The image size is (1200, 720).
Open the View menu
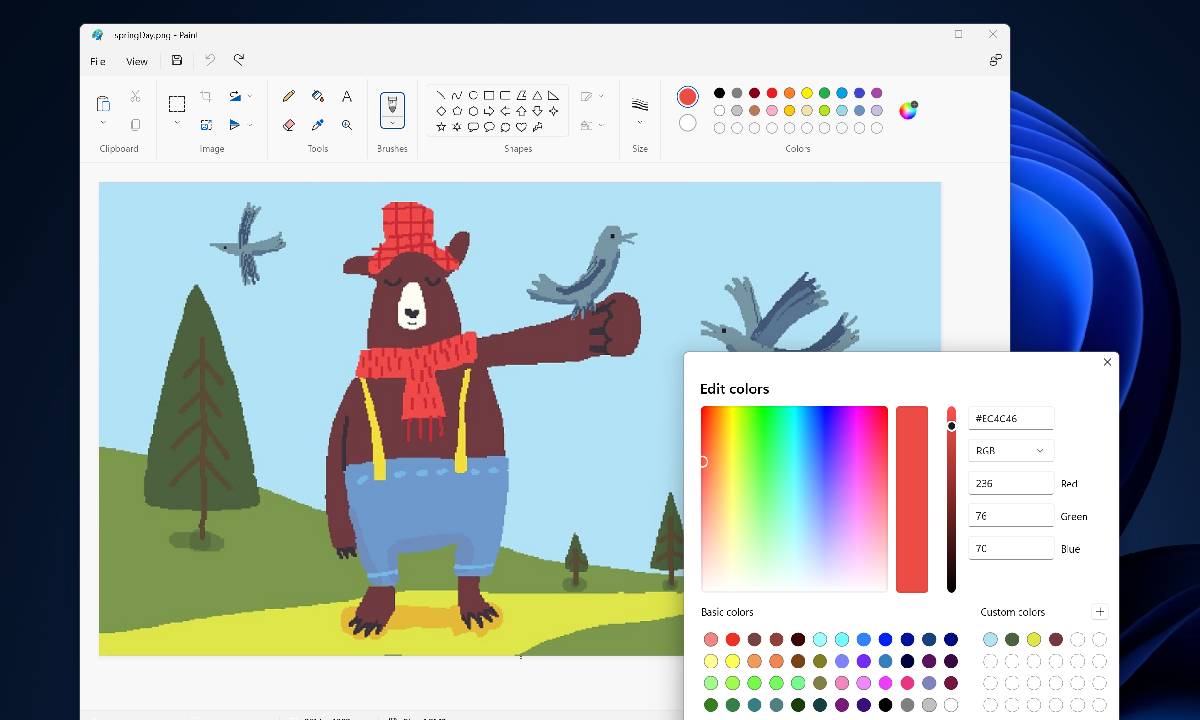point(137,61)
